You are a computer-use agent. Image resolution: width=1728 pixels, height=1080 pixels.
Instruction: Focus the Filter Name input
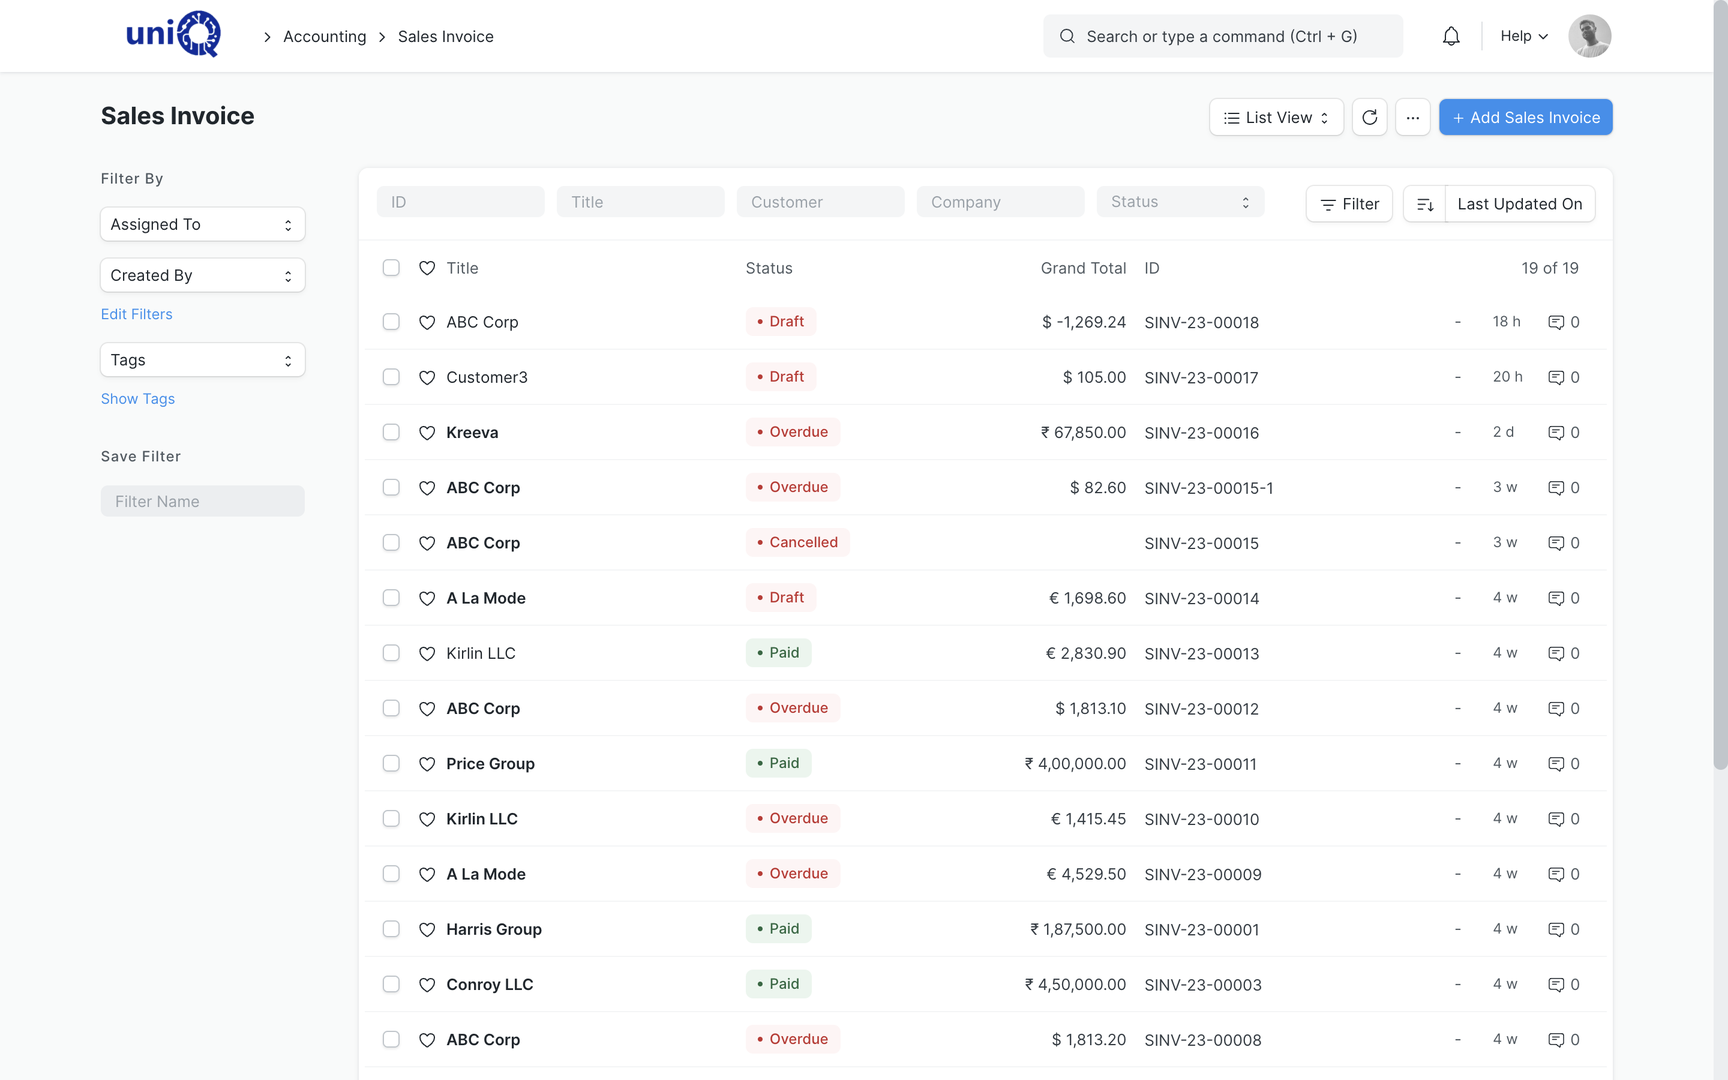[202, 501]
